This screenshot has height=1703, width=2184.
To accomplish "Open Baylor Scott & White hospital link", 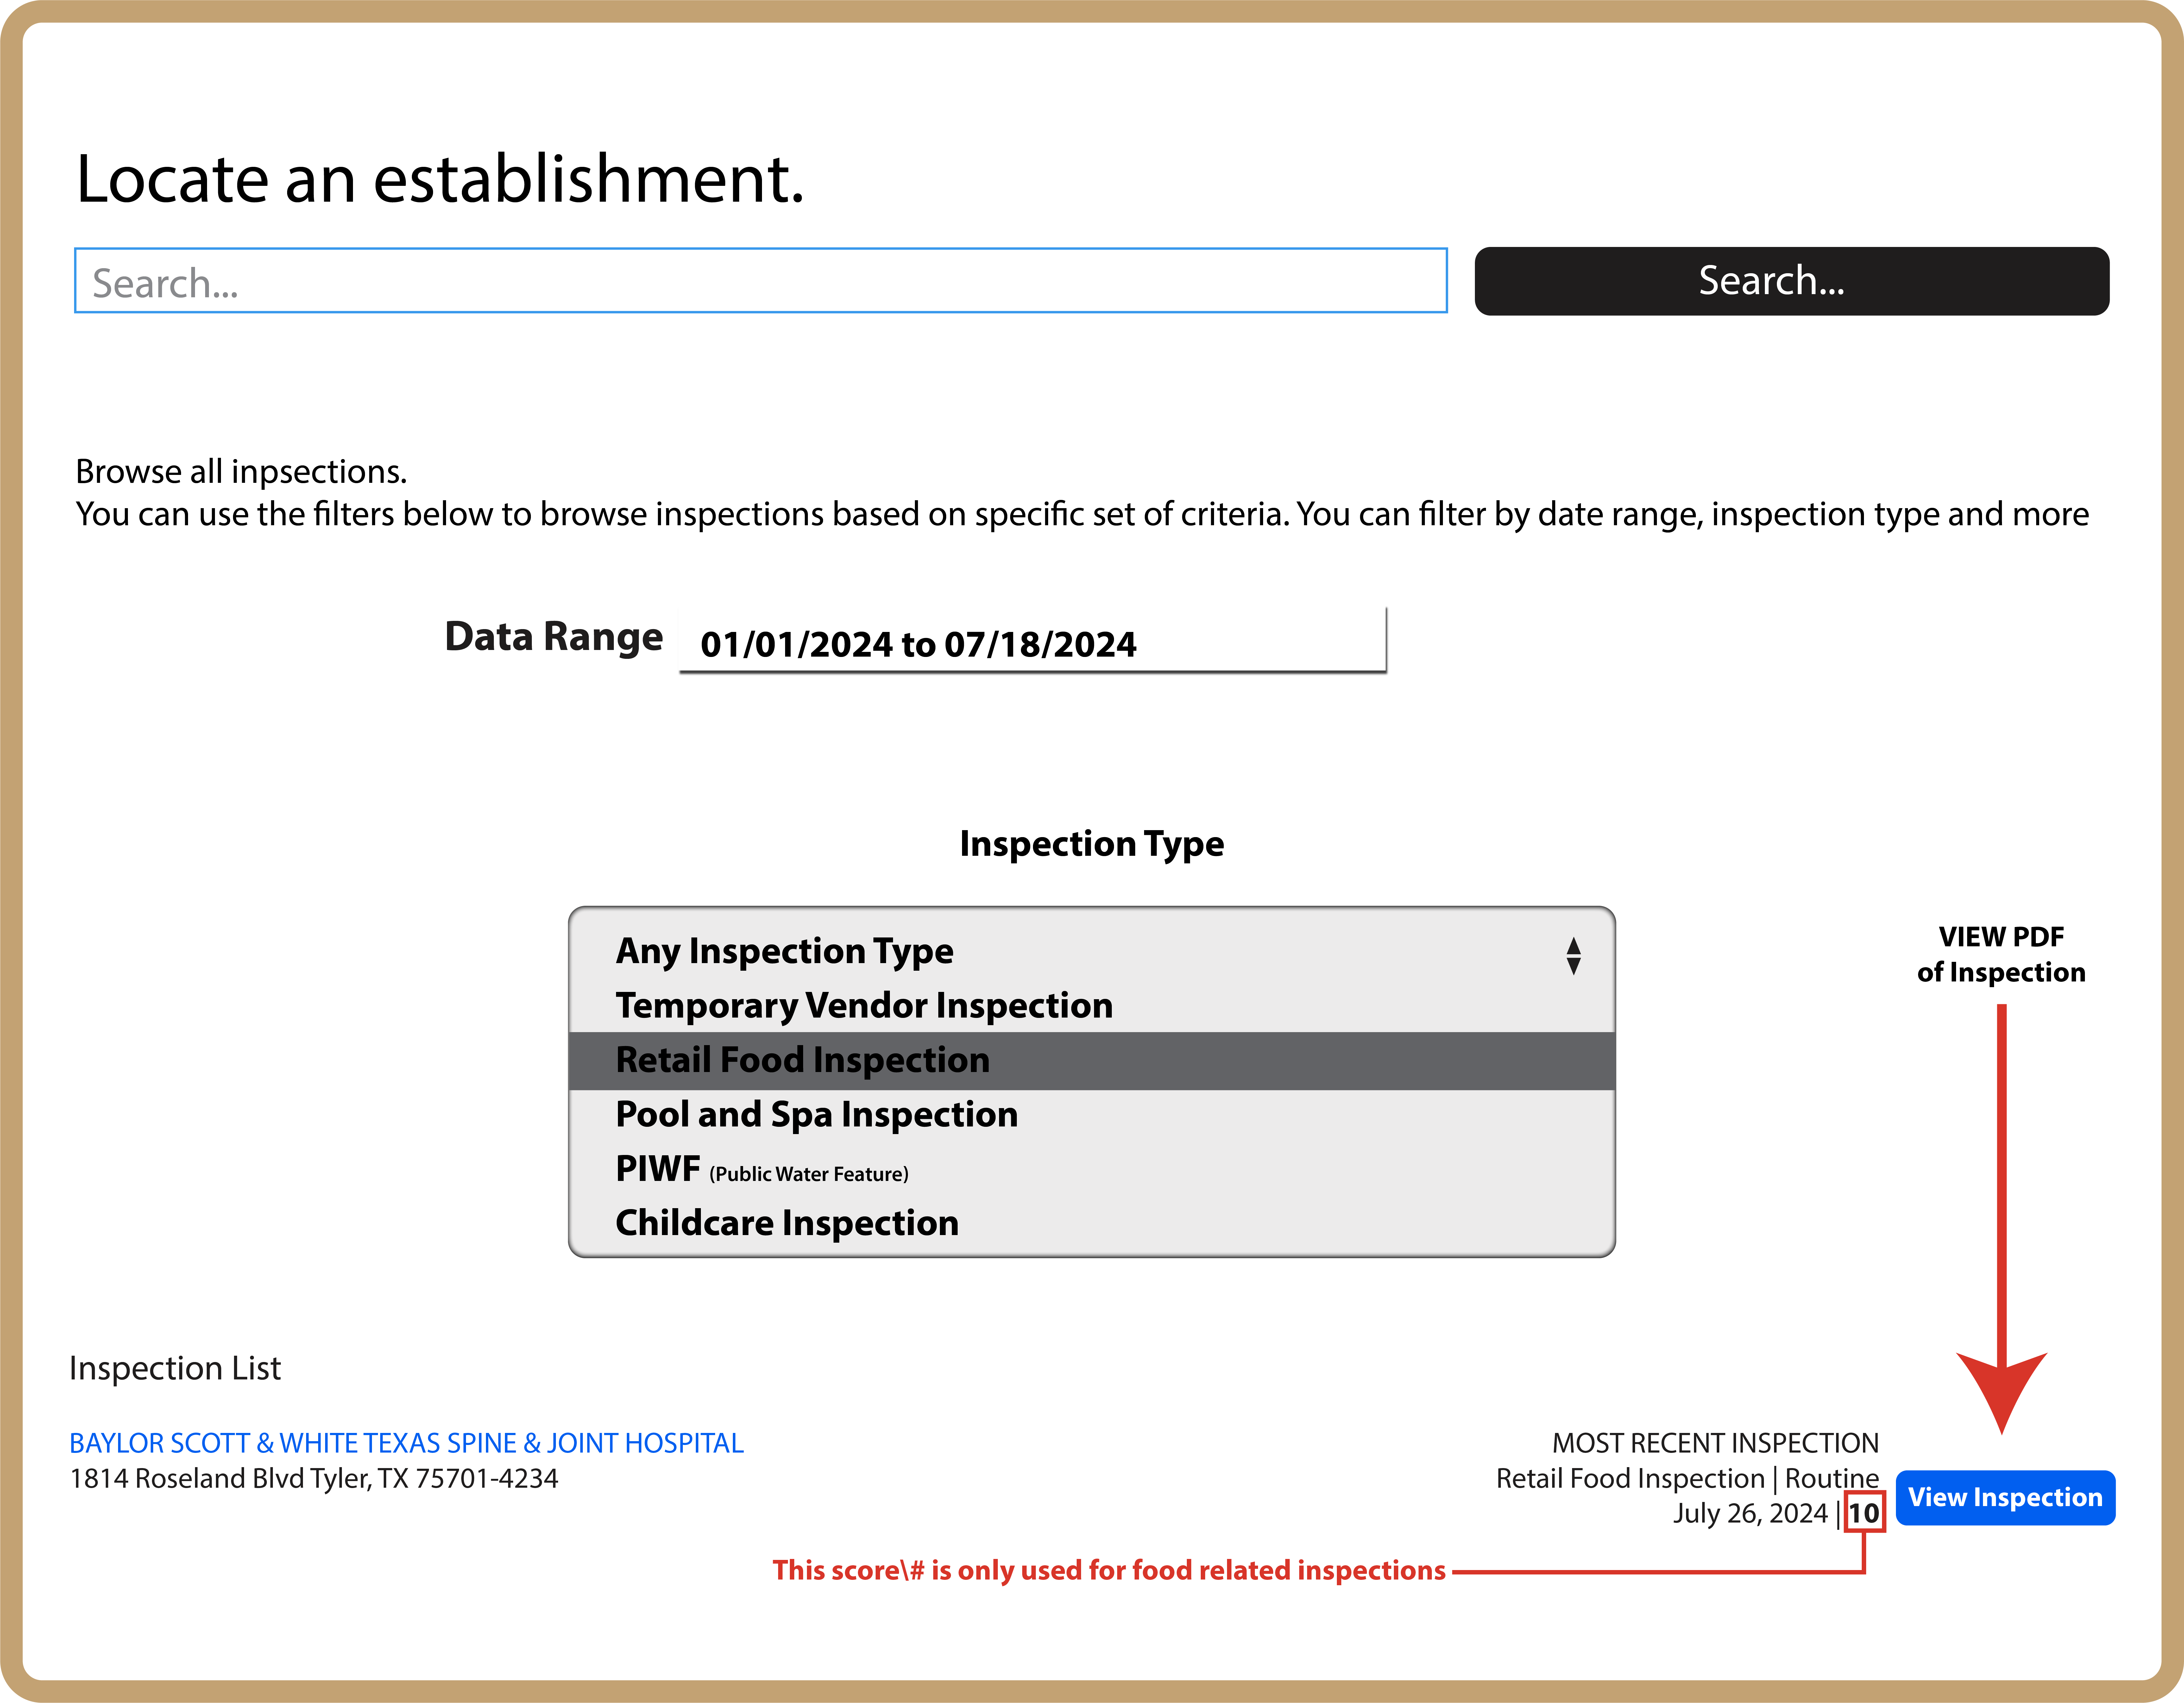I will coord(406,1443).
